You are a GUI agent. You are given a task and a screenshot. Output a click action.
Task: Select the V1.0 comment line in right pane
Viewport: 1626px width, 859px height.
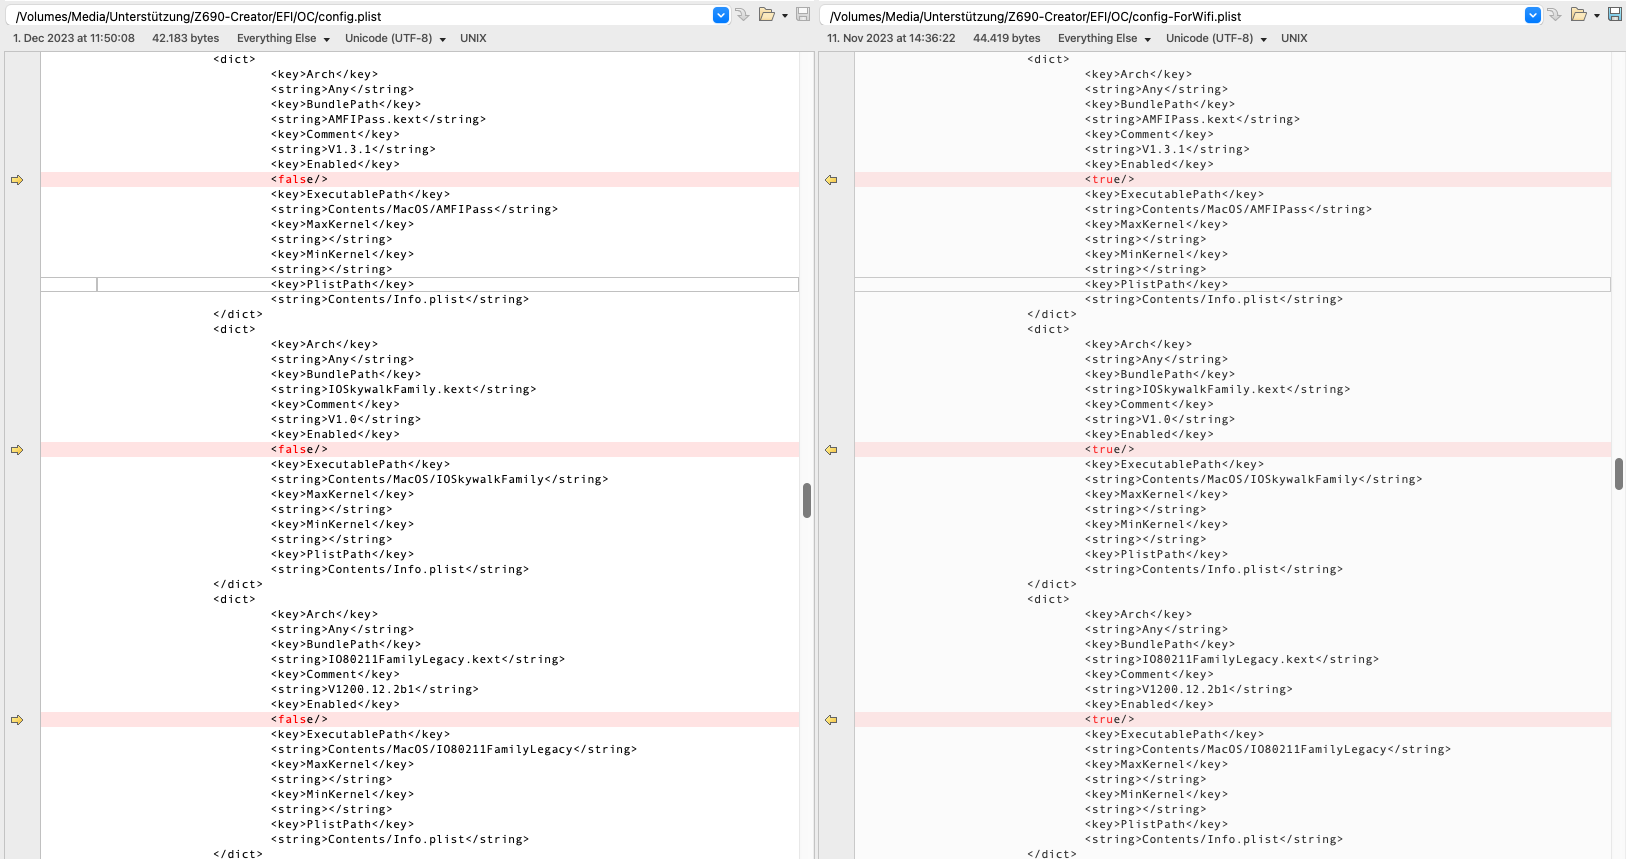(1160, 420)
